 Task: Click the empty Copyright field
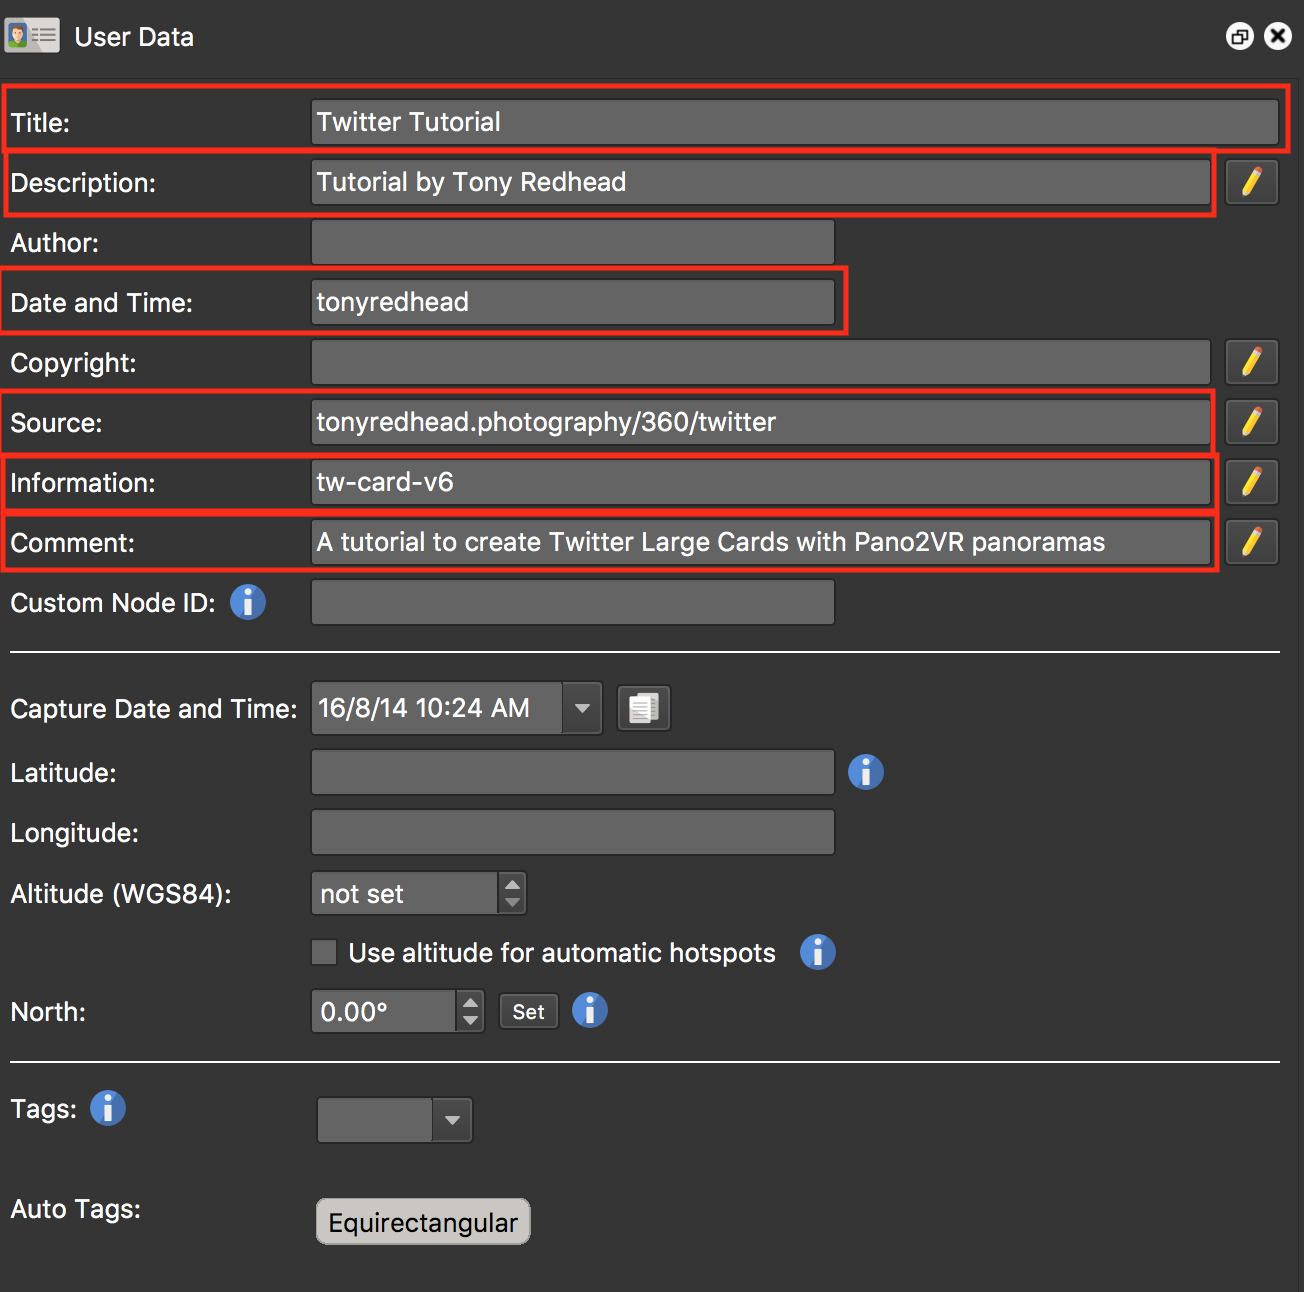[761, 362]
